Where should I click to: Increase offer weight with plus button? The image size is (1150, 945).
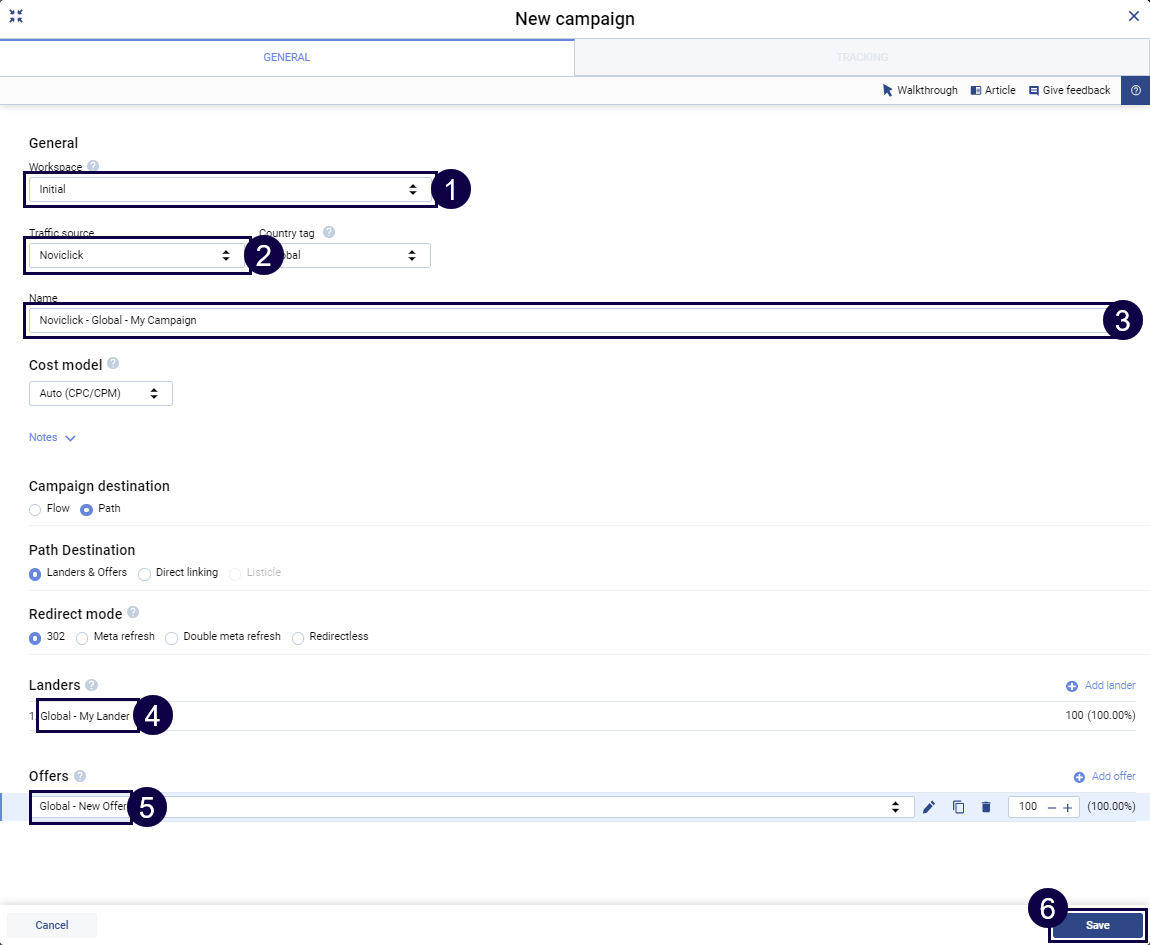click(x=1067, y=807)
